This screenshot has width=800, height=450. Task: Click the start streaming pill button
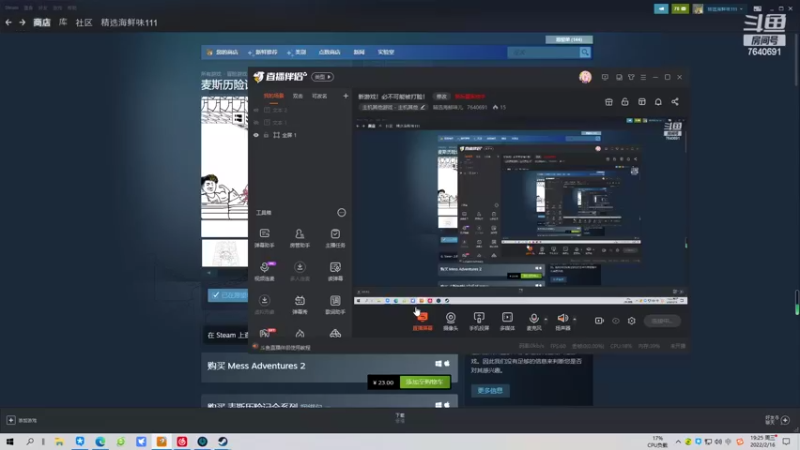pyautogui.click(x=662, y=321)
